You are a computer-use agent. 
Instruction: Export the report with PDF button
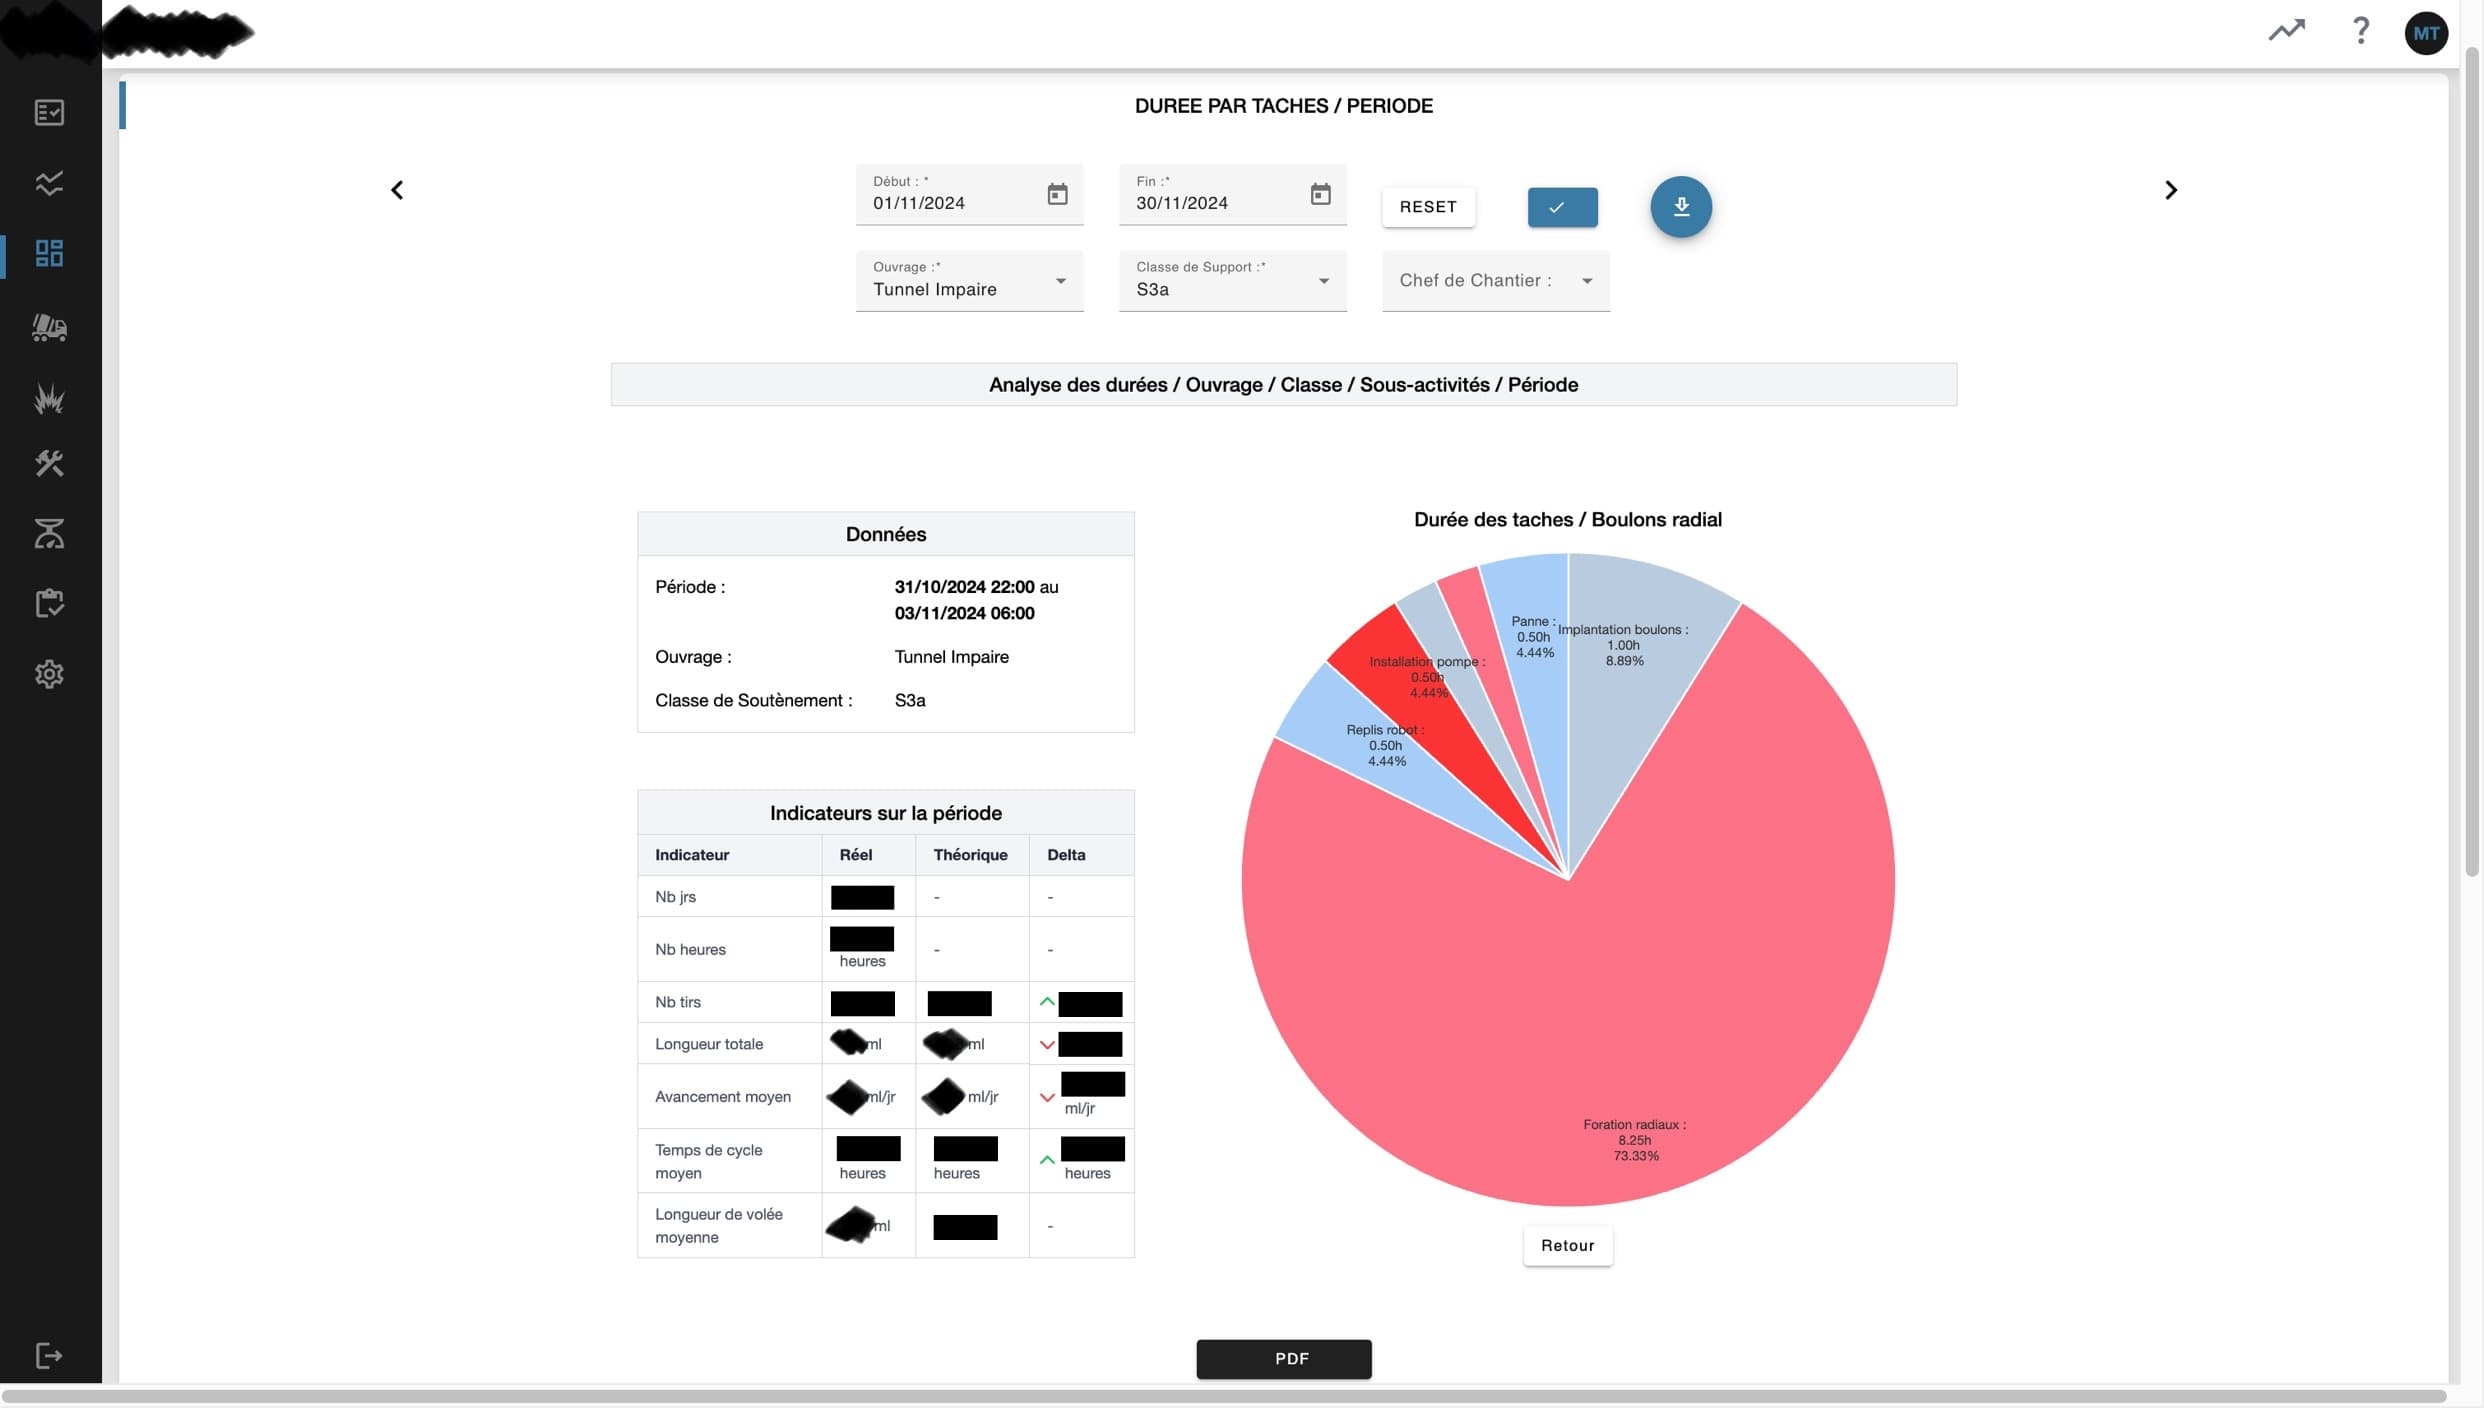pyautogui.click(x=1283, y=1359)
